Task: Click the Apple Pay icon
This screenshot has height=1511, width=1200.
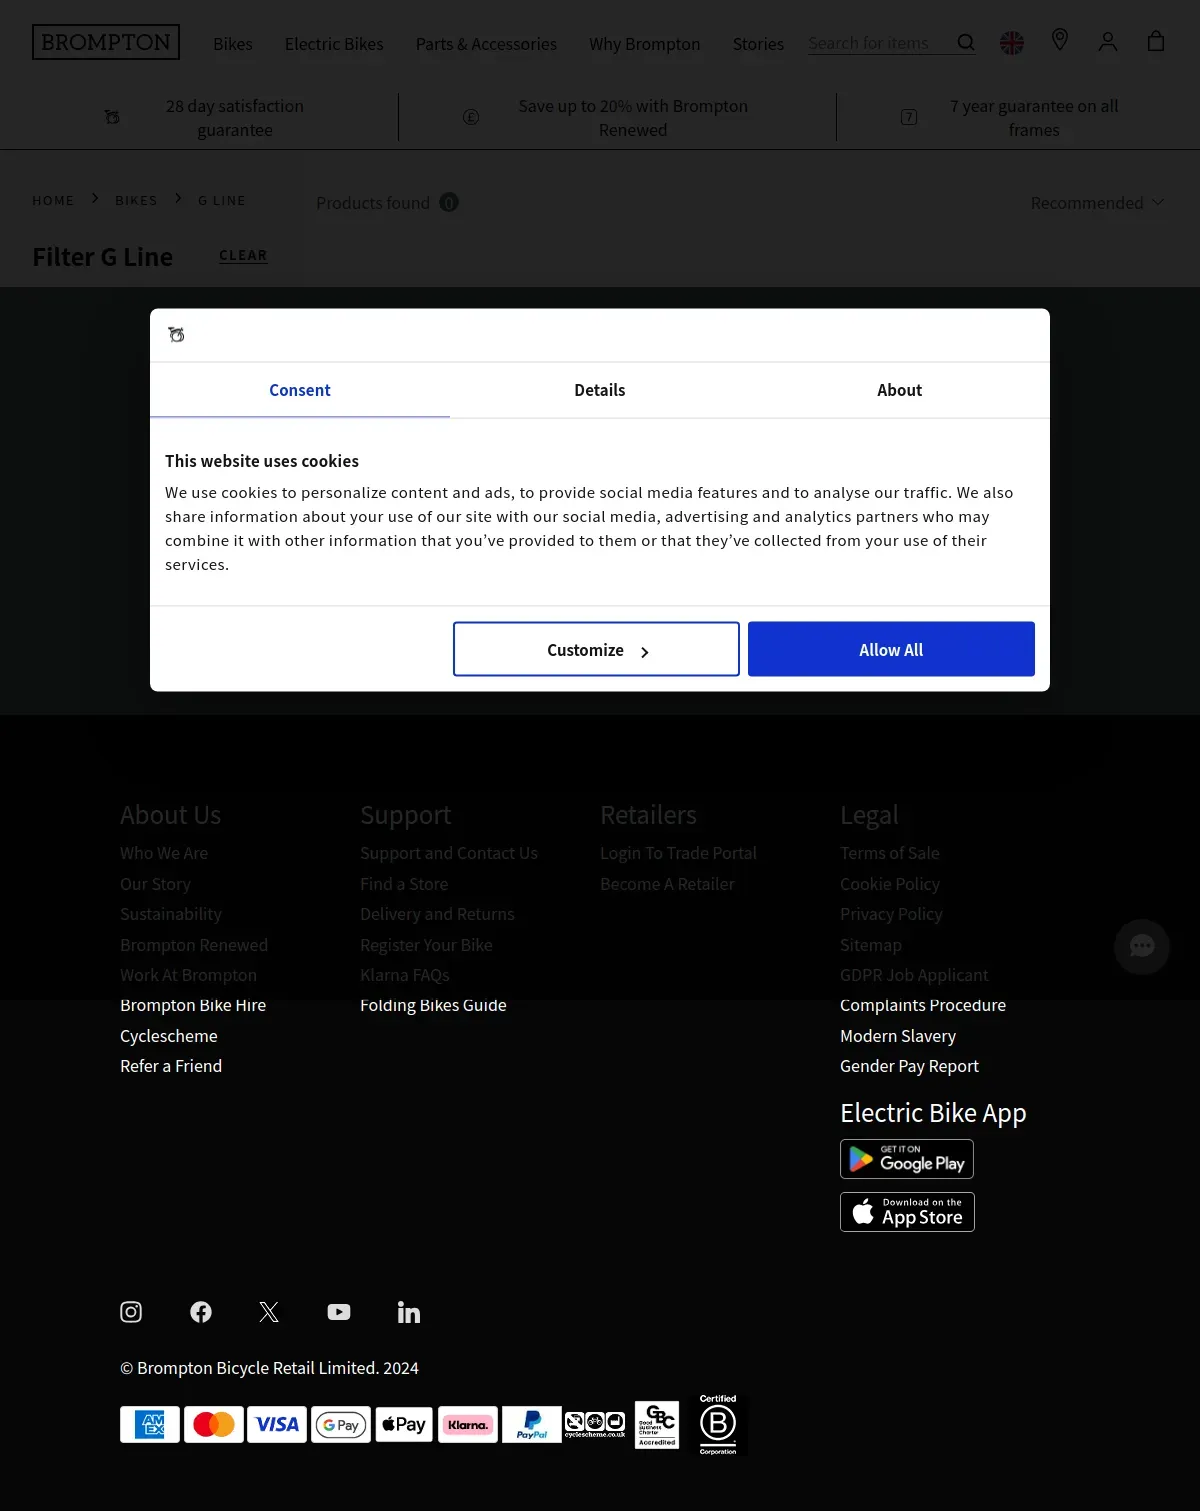Action: point(404,1424)
